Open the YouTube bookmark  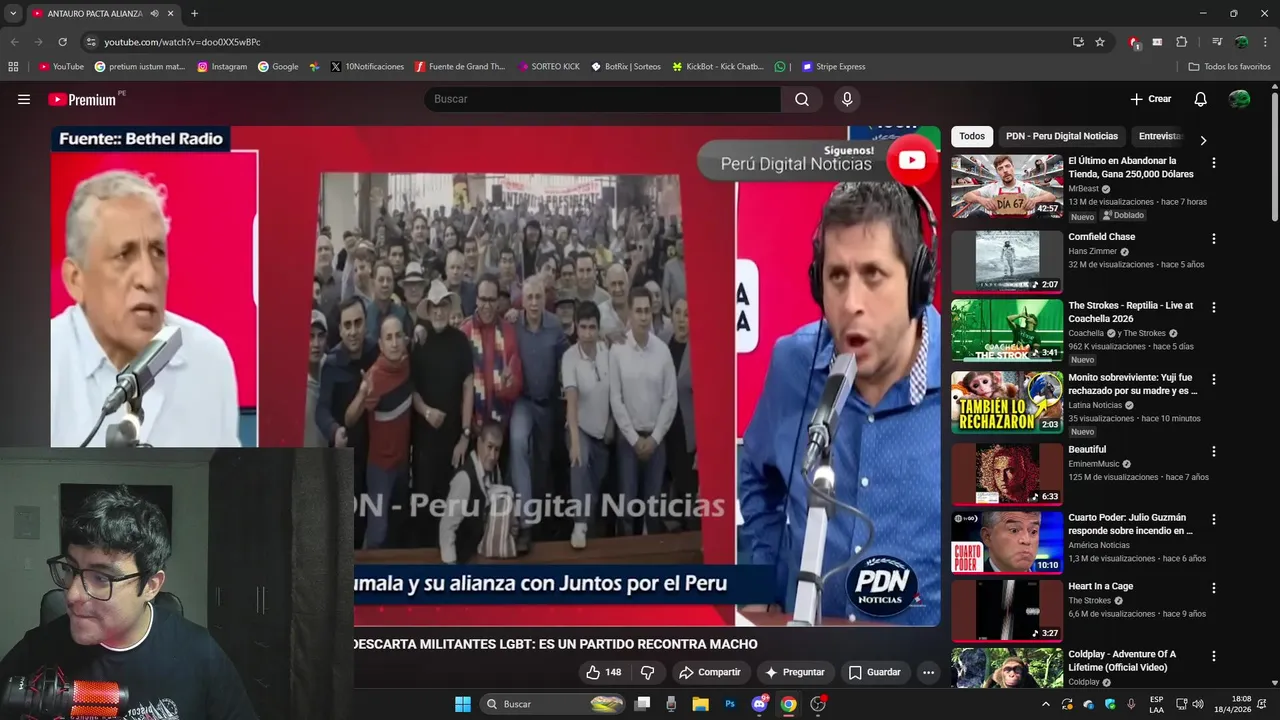pyautogui.click(x=61, y=67)
